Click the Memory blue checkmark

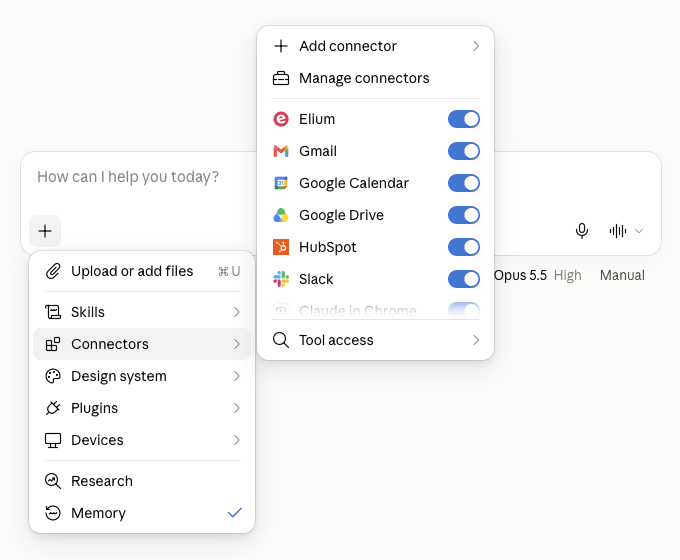[235, 513]
